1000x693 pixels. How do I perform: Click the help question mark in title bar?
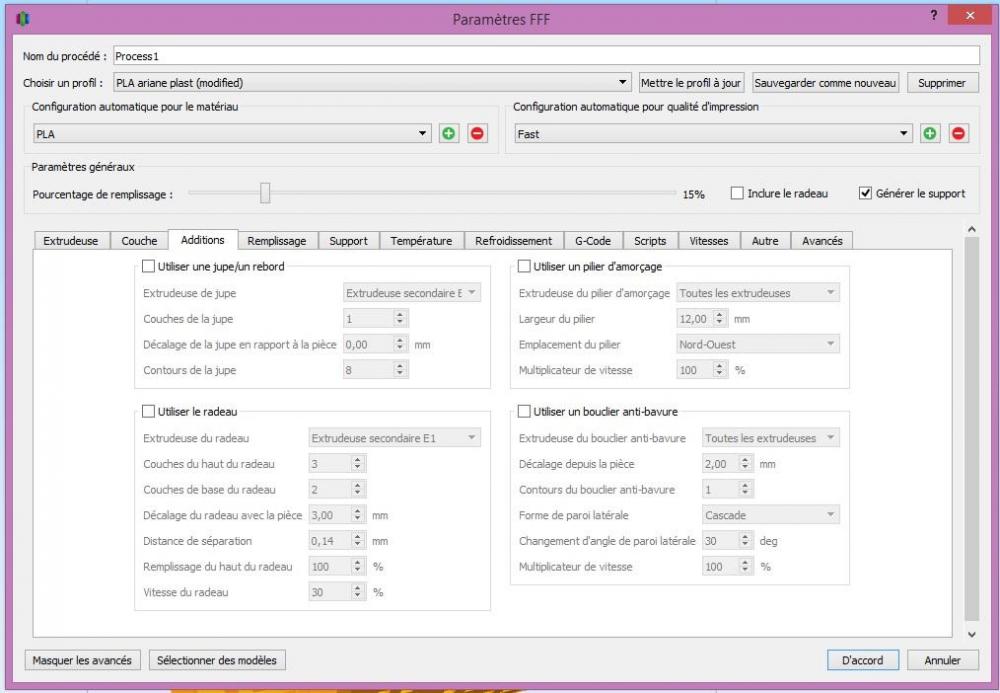934,15
